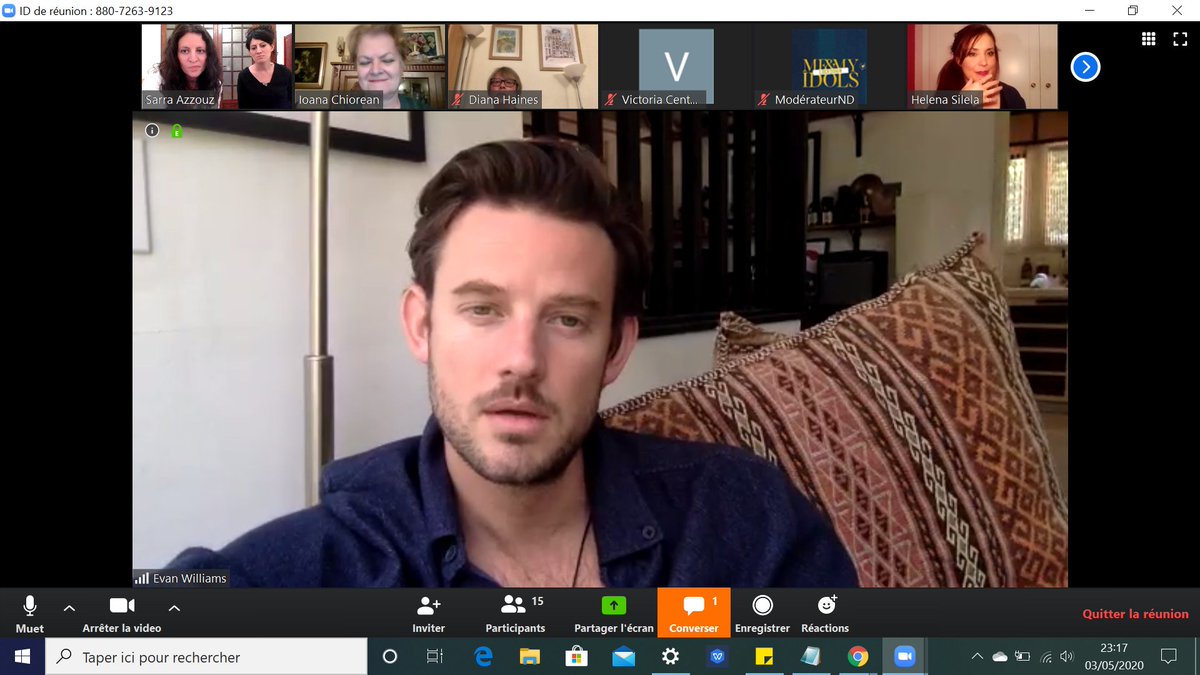The height and width of the screenshot is (675, 1200).
Task: Open Task View in taskbar
Action: [435, 657]
